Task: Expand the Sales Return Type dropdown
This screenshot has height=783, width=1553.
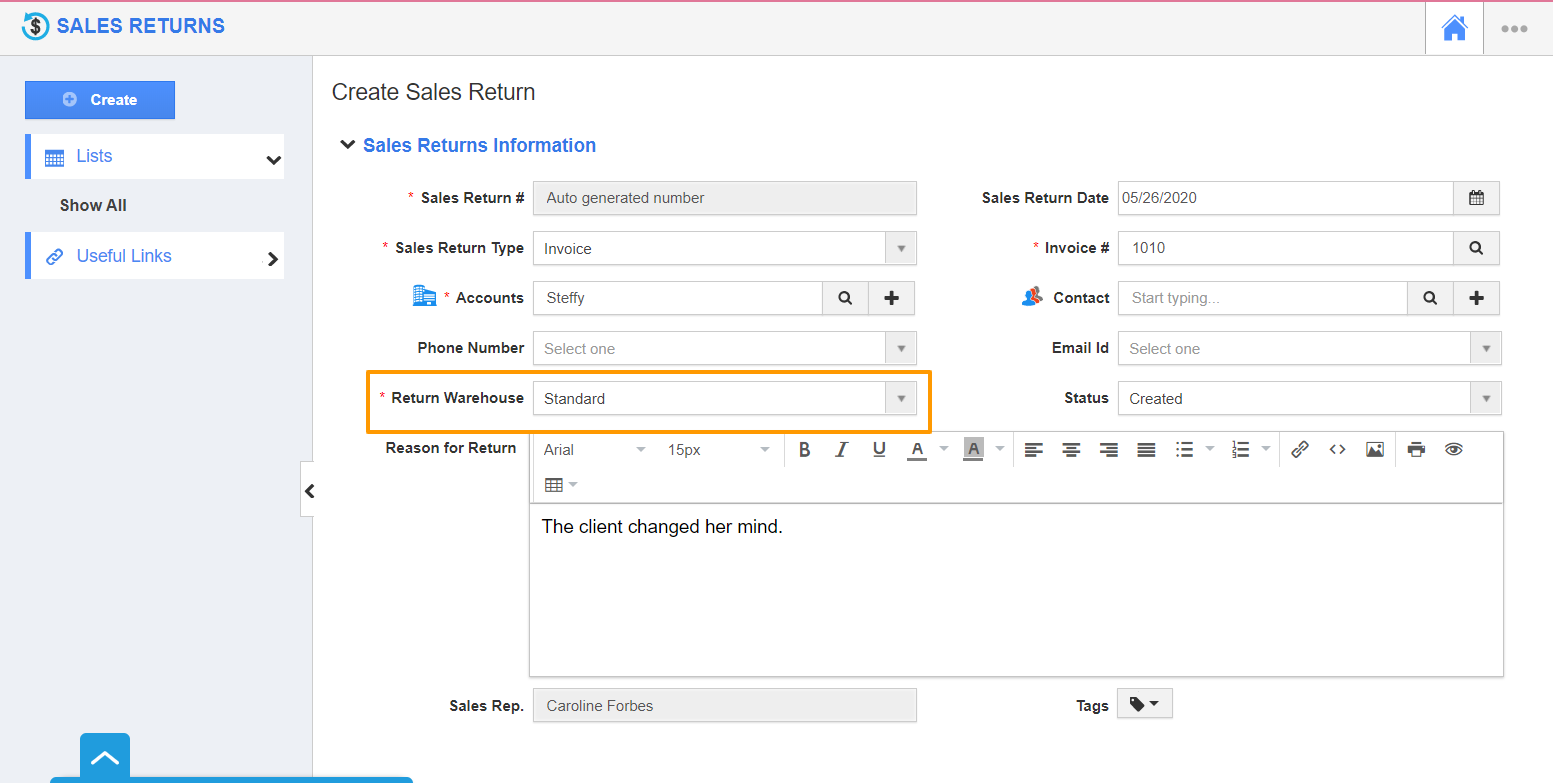Action: point(900,249)
